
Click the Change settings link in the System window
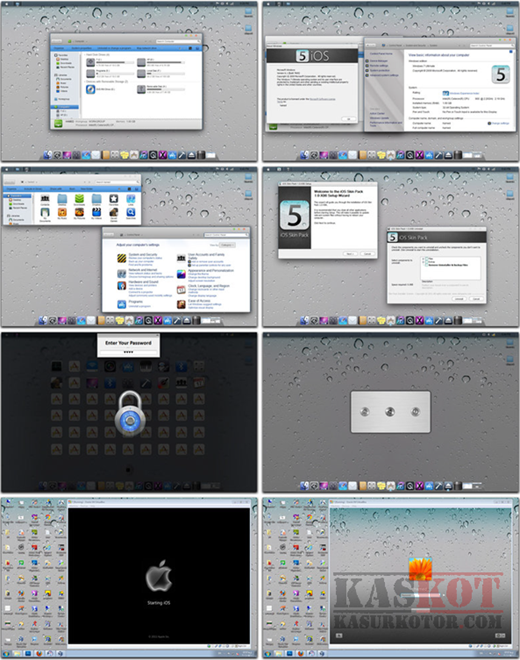(x=500, y=123)
